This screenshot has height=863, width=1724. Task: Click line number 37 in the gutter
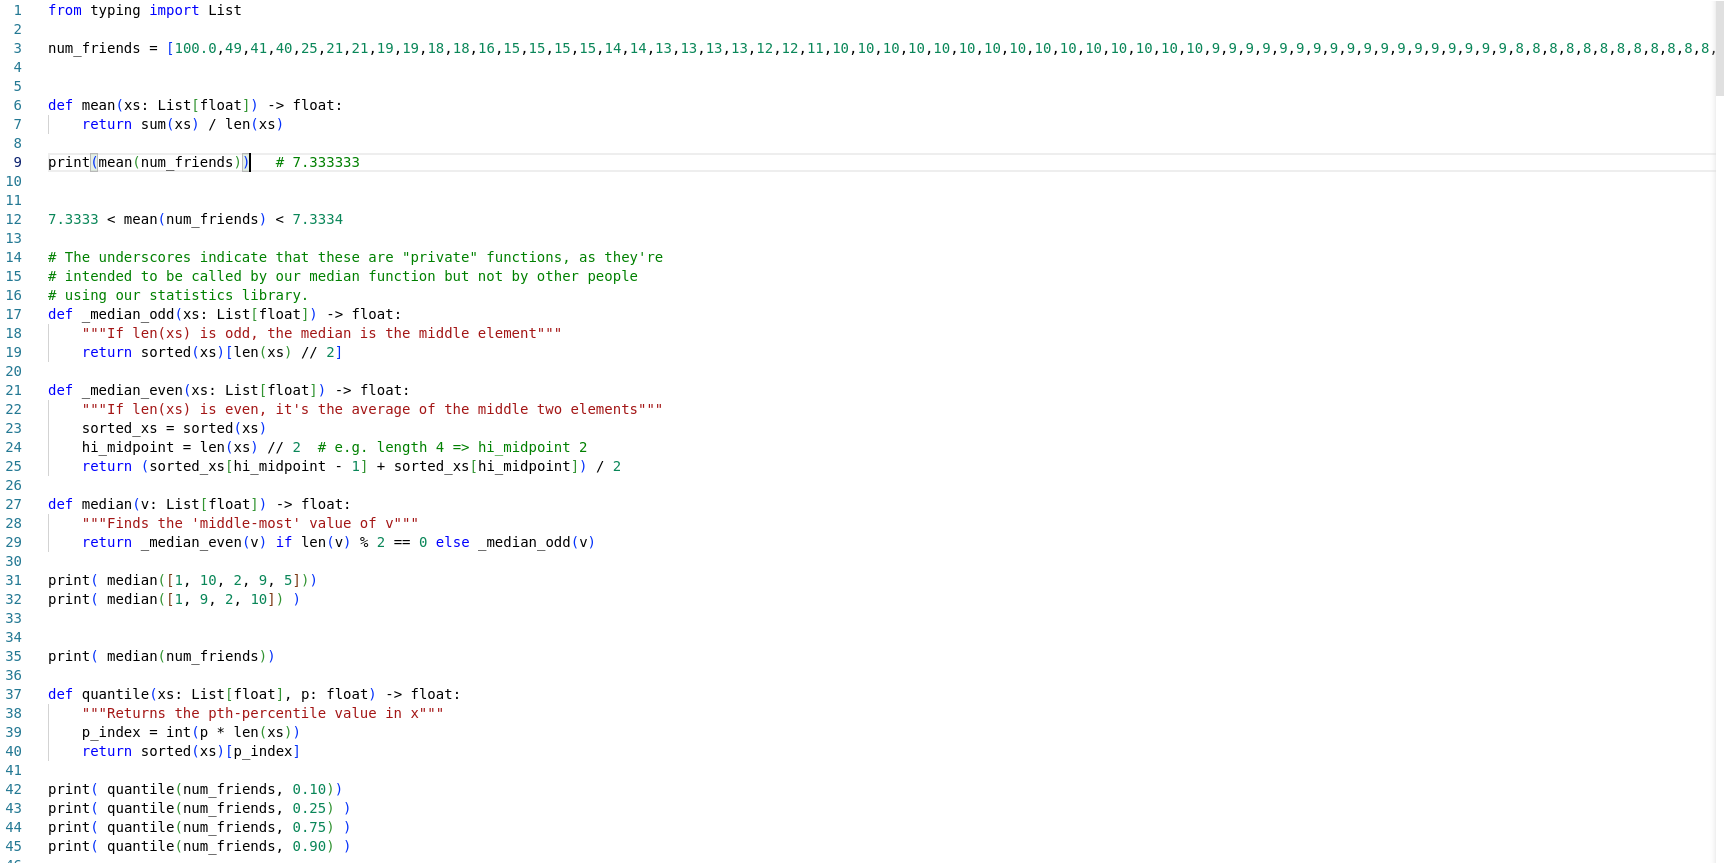[14, 694]
